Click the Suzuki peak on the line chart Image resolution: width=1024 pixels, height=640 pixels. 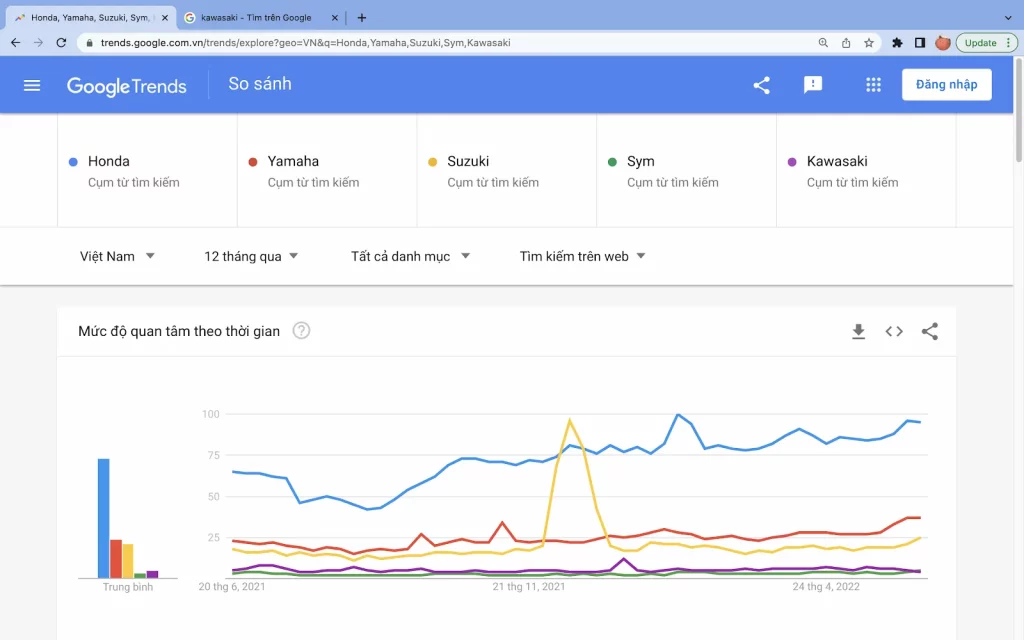[x=569, y=421]
